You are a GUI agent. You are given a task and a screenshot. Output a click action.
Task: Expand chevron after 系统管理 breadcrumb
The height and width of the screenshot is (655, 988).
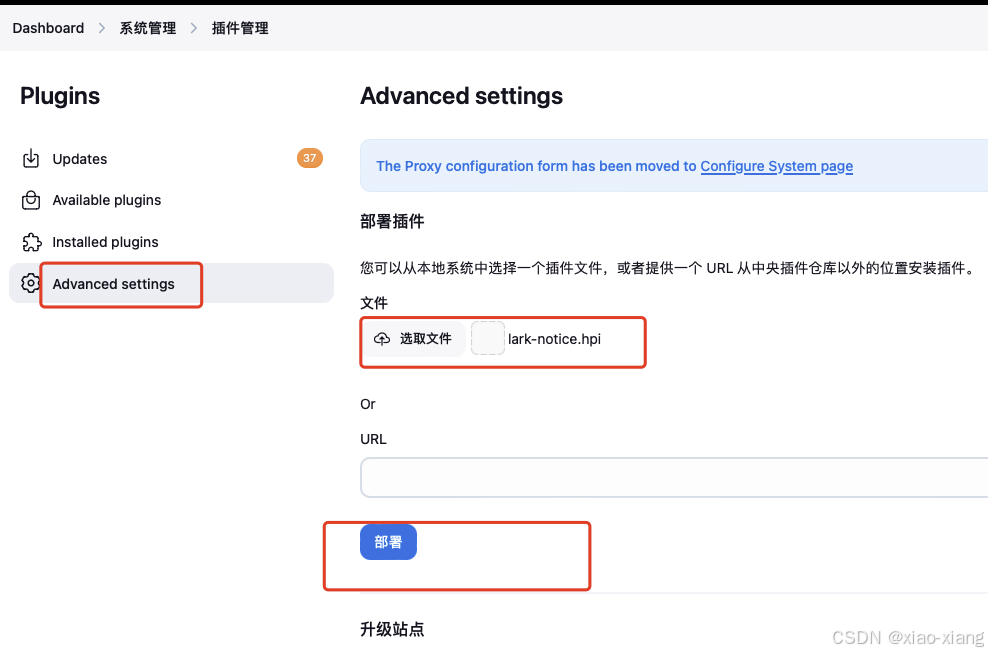click(x=193, y=28)
